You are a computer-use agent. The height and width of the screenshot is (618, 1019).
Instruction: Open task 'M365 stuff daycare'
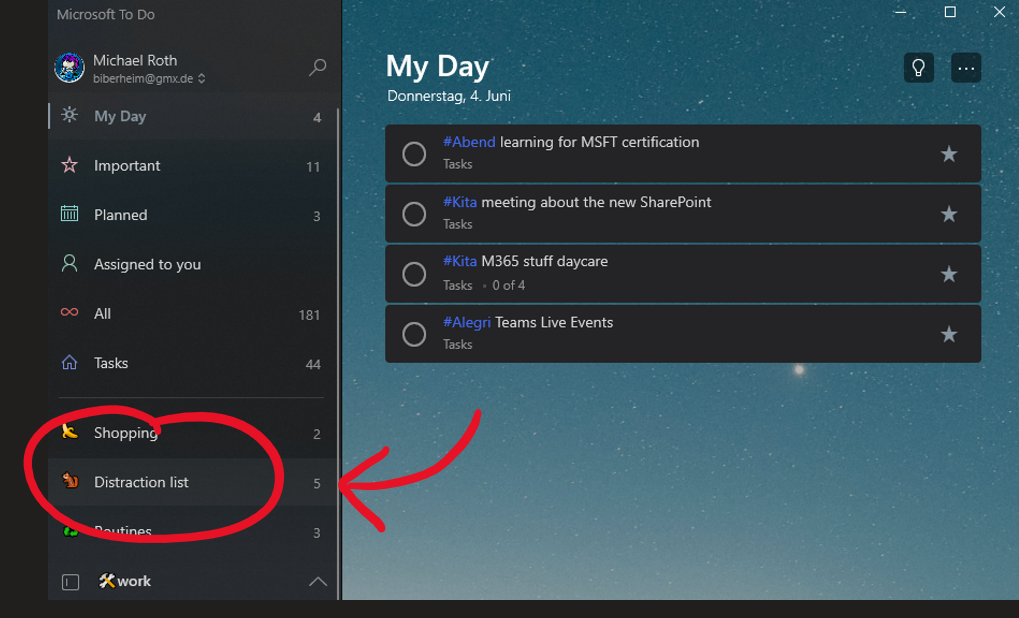pos(683,274)
